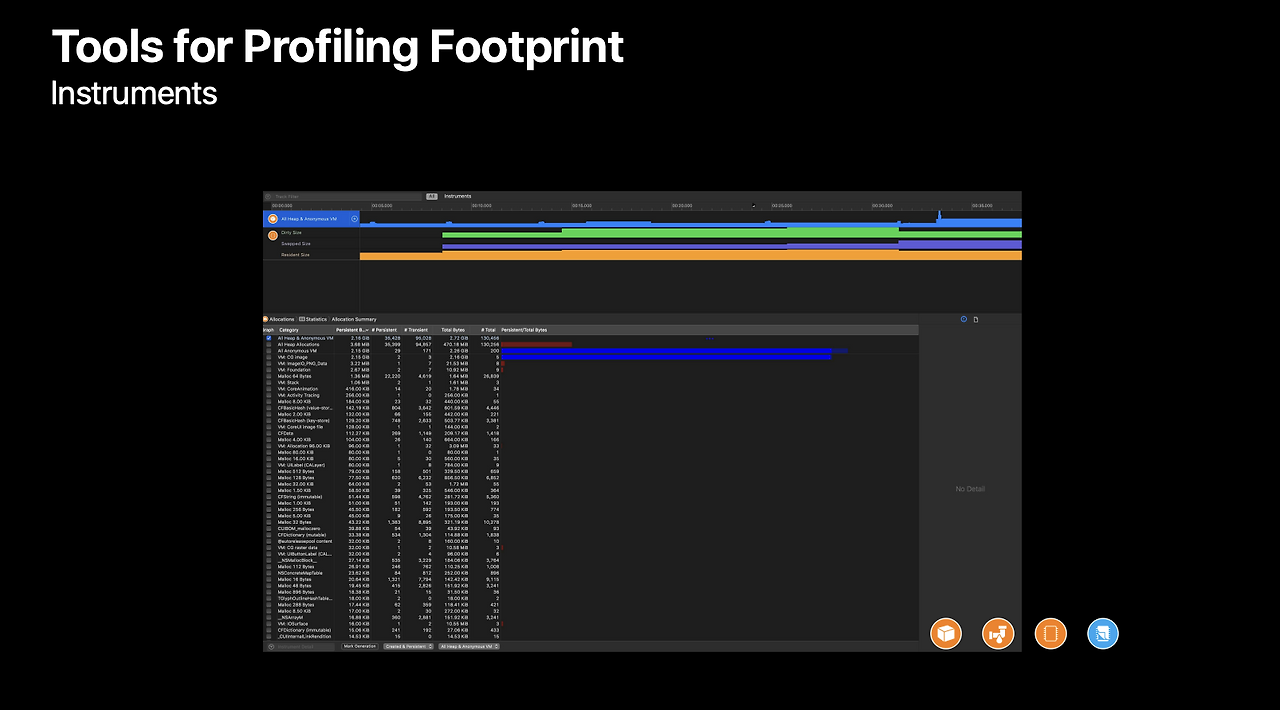Image resolution: width=1280 pixels, height=710 pixels.
Task: Select the VM: CoreUI image file row
Action: [590, 427]
